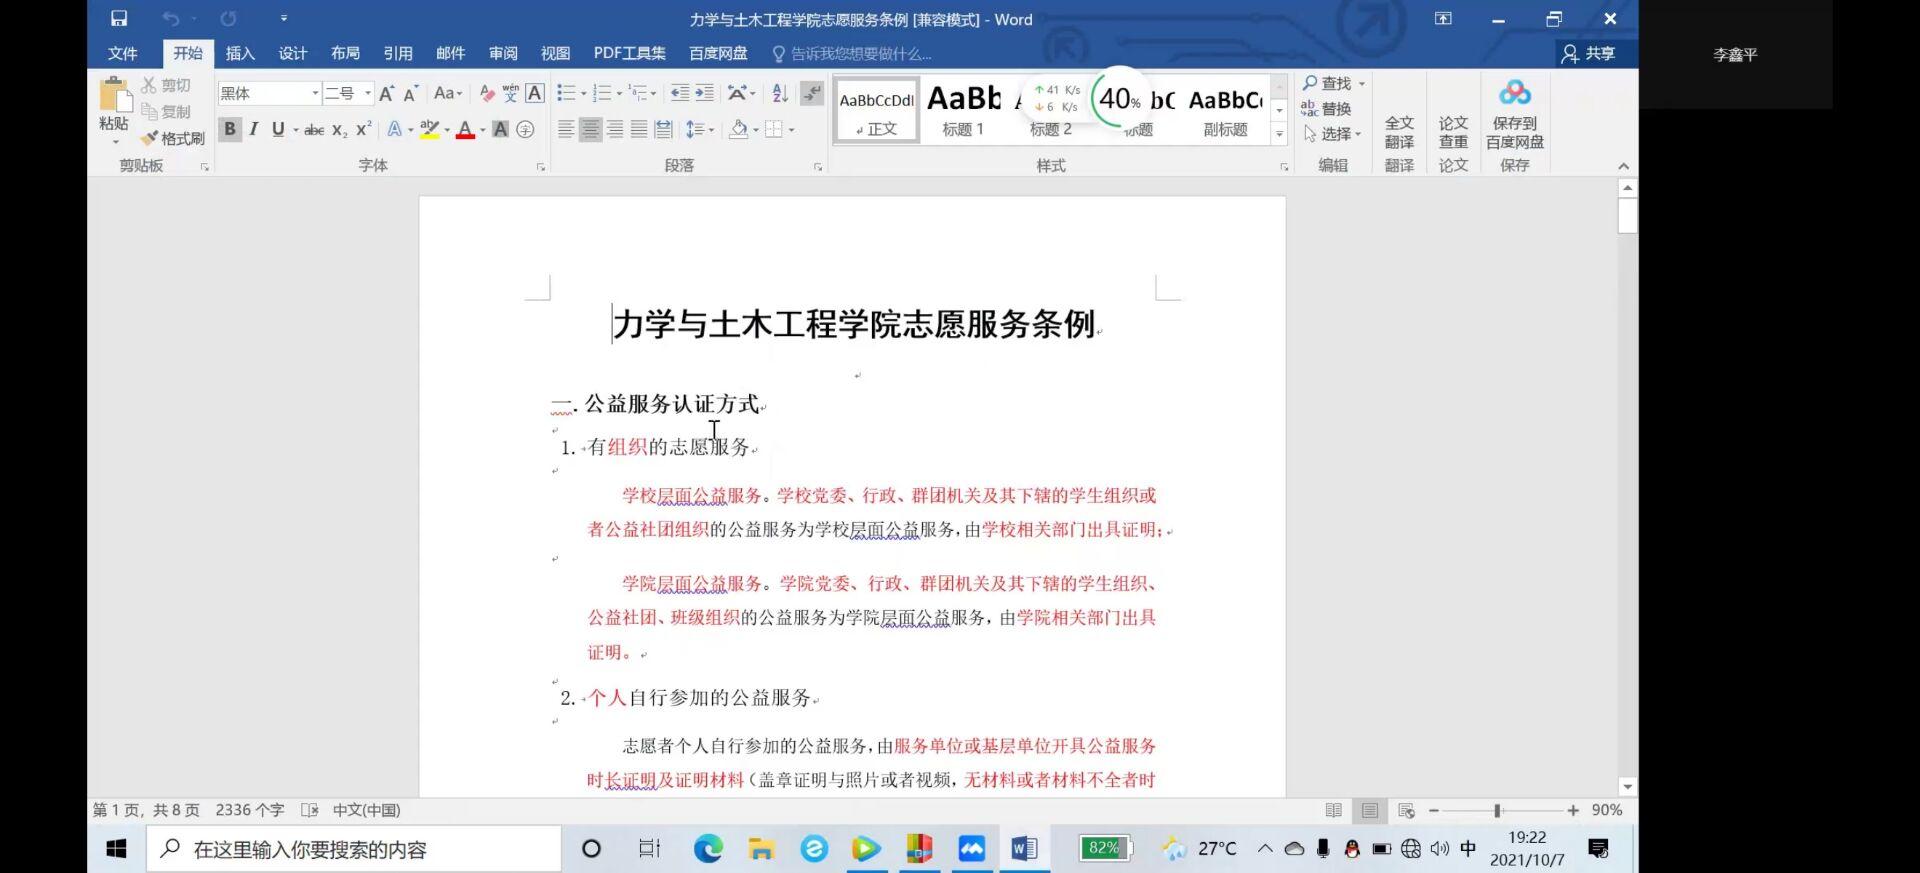Open the 插入 (Insert) ribbon tab
Image resolution: width=1920 pixels, height=873 pixels.
coord(240,53)
